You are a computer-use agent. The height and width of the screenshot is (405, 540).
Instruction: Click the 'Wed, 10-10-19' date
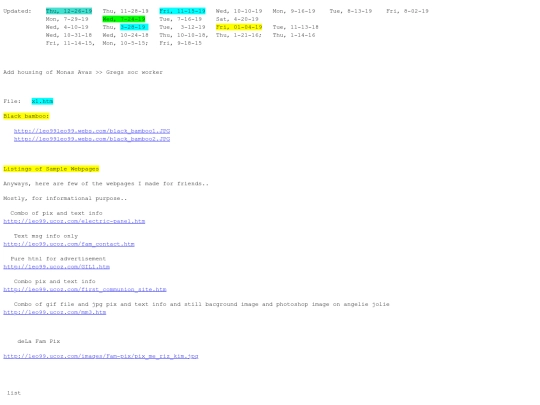[x=239, y=11]
